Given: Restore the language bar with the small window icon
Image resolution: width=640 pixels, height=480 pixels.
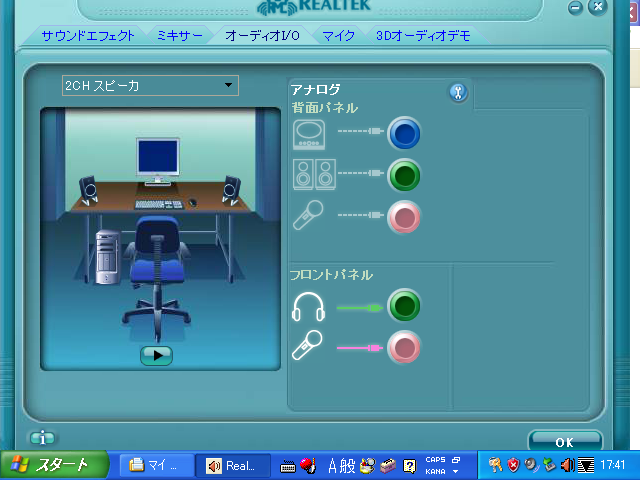Looking at the screenshot, I should point(456,460).
